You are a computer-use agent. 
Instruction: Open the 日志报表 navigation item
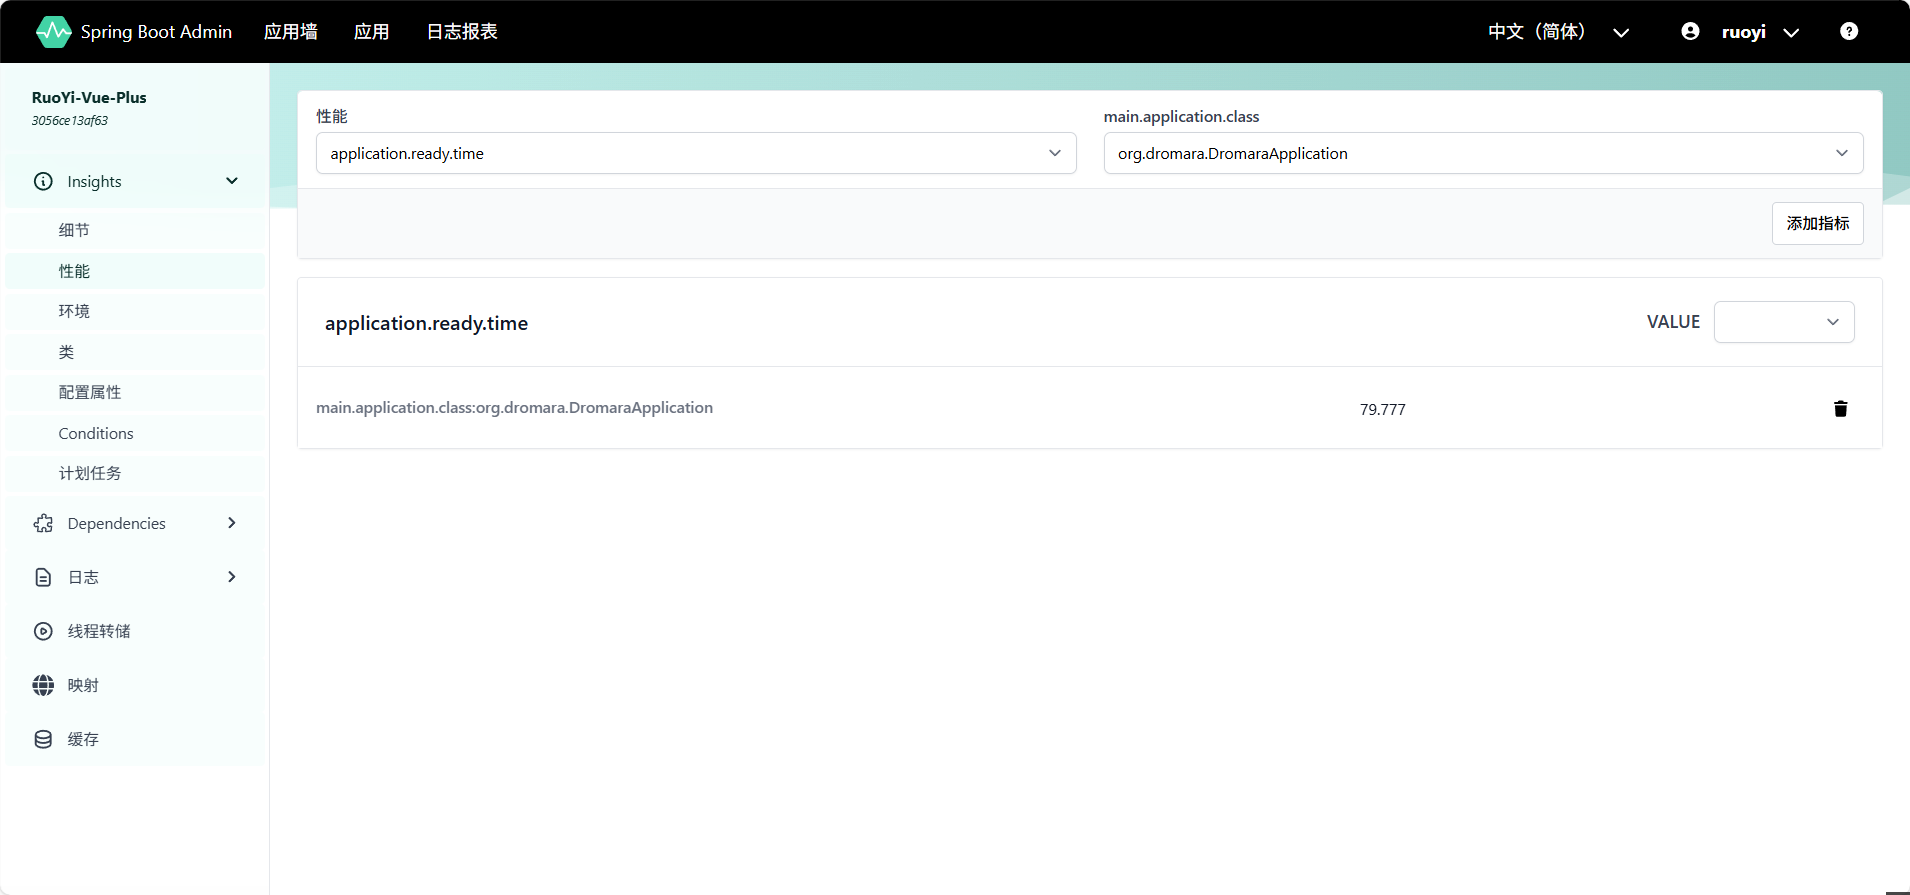coord(462,32)
